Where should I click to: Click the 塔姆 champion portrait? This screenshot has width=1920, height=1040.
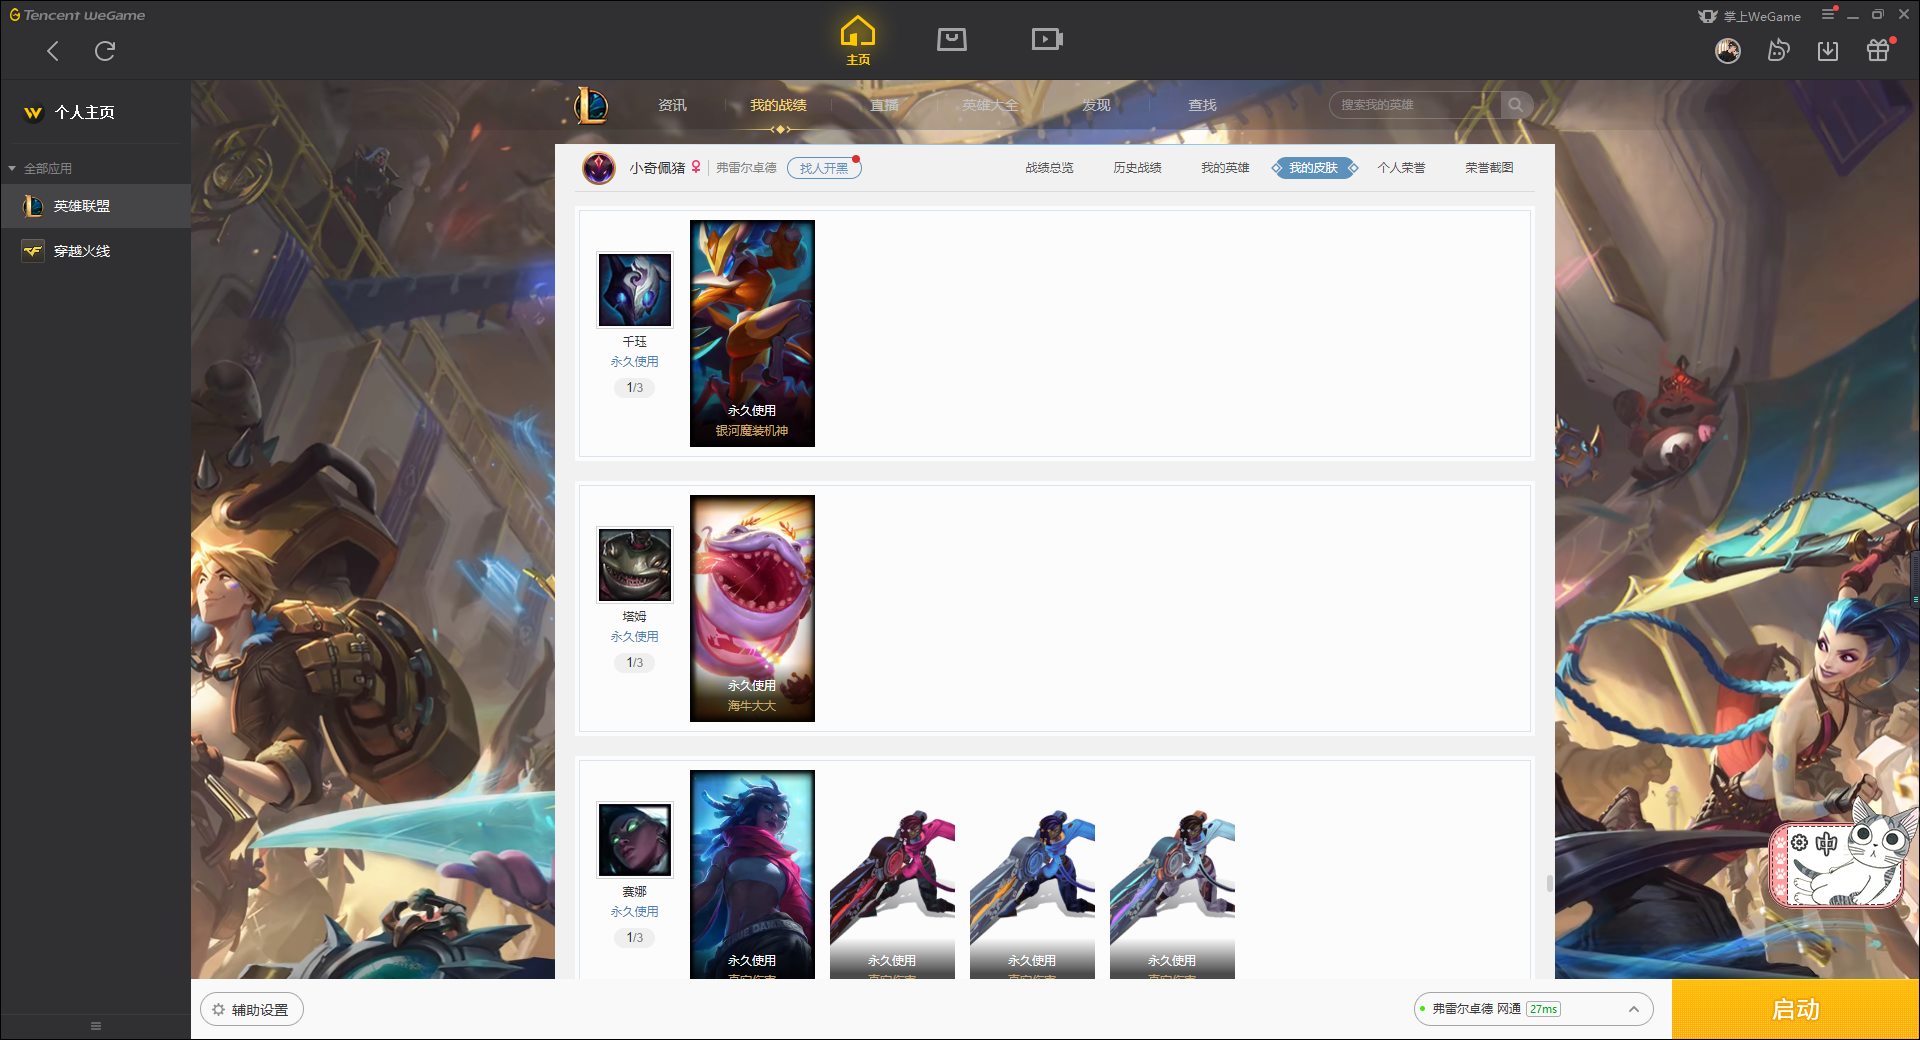[x=635, y=565]
